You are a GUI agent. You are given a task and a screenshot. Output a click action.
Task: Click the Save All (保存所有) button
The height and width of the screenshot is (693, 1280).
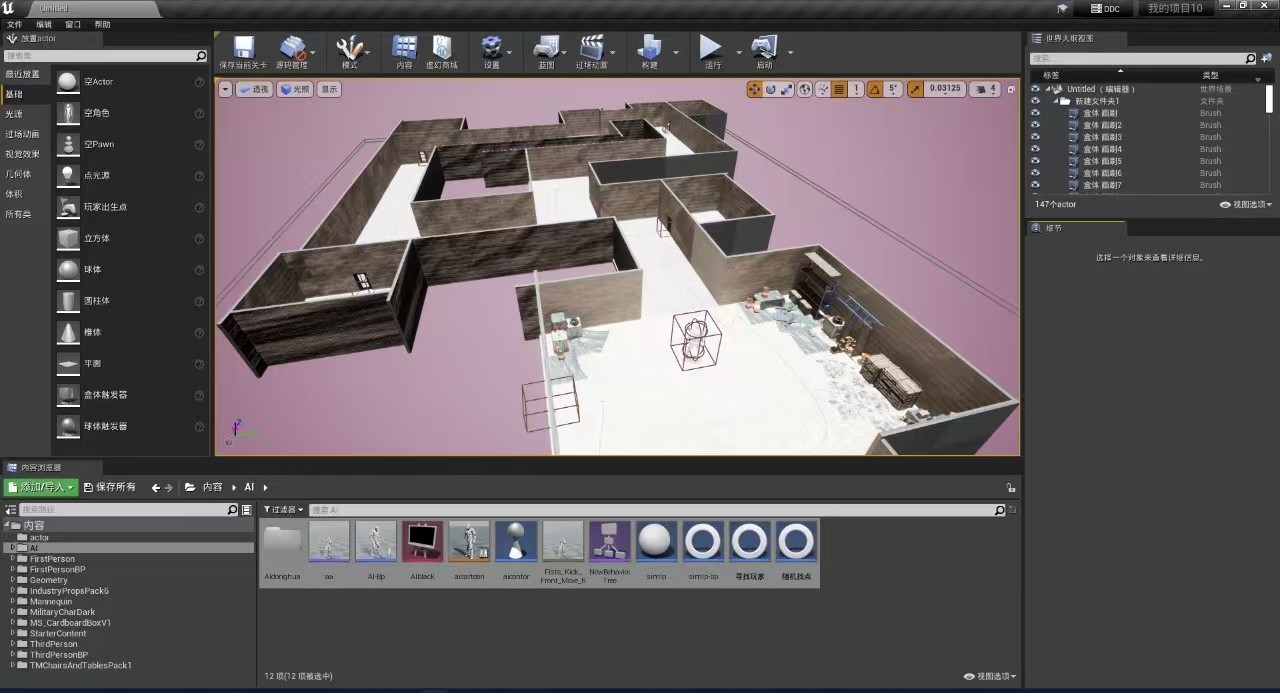coord(110,487)
